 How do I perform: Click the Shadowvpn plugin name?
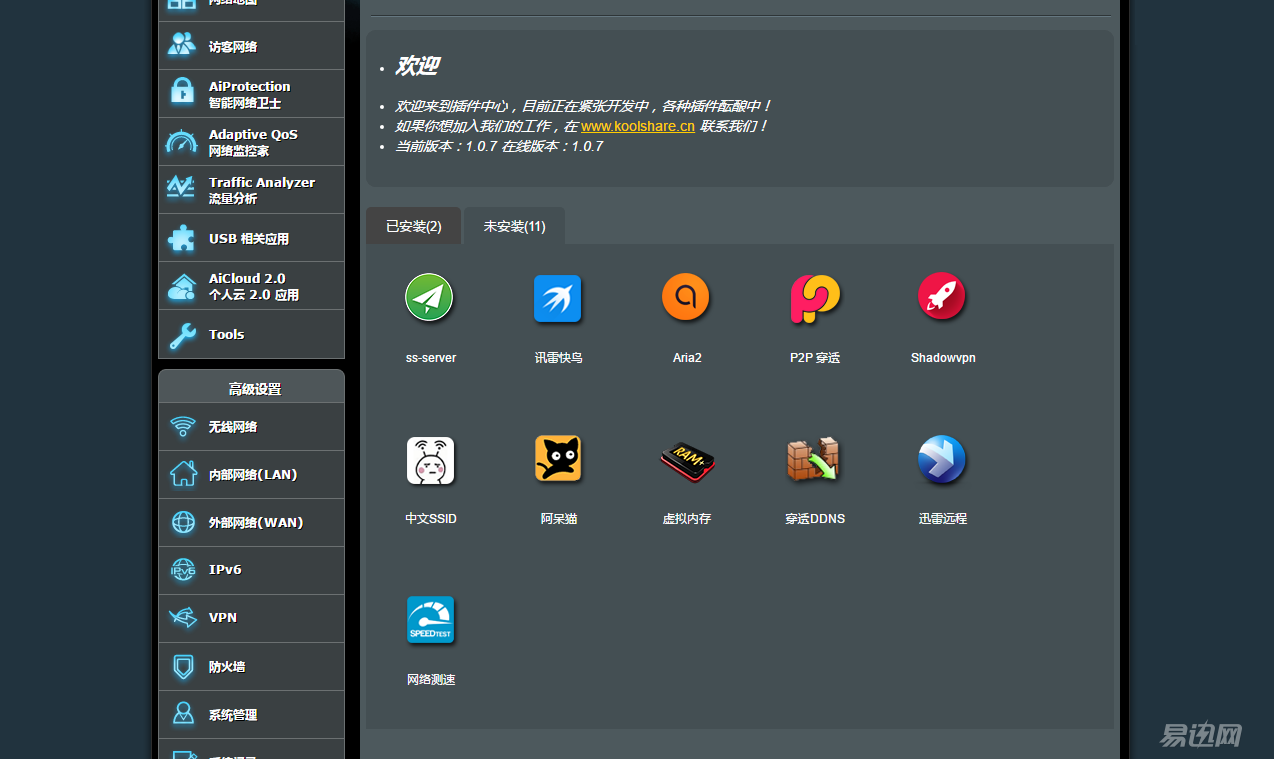(943, 358)
